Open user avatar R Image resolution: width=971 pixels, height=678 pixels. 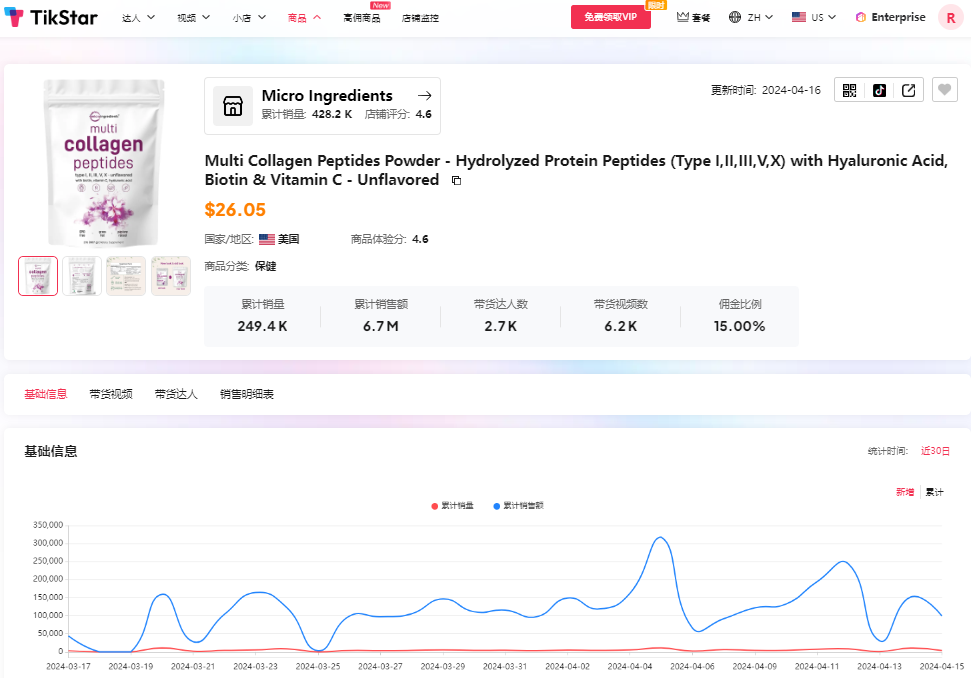click(x=951, y=17)
